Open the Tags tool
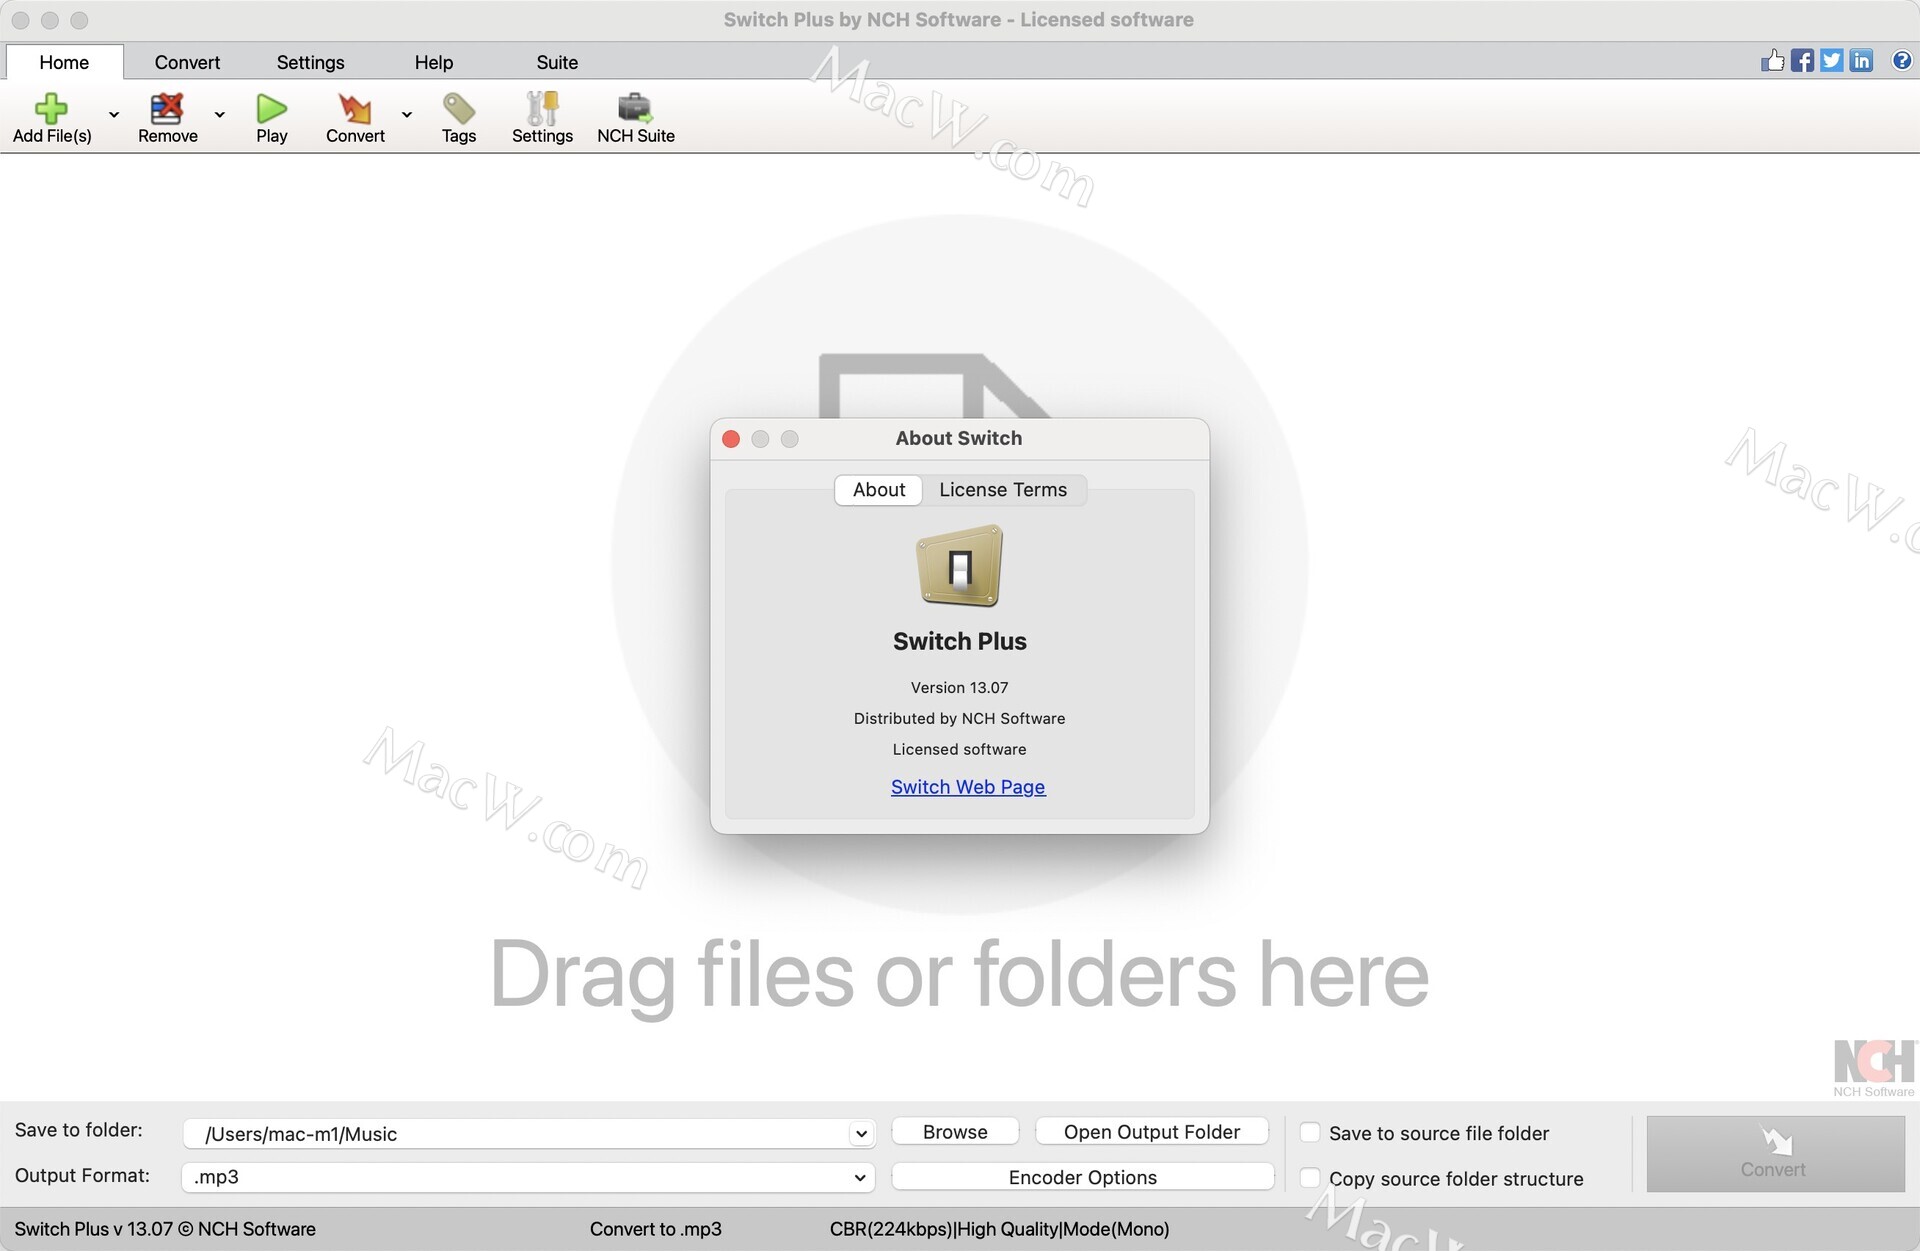Screen dimensions: 1920x1251 (458, 109)
